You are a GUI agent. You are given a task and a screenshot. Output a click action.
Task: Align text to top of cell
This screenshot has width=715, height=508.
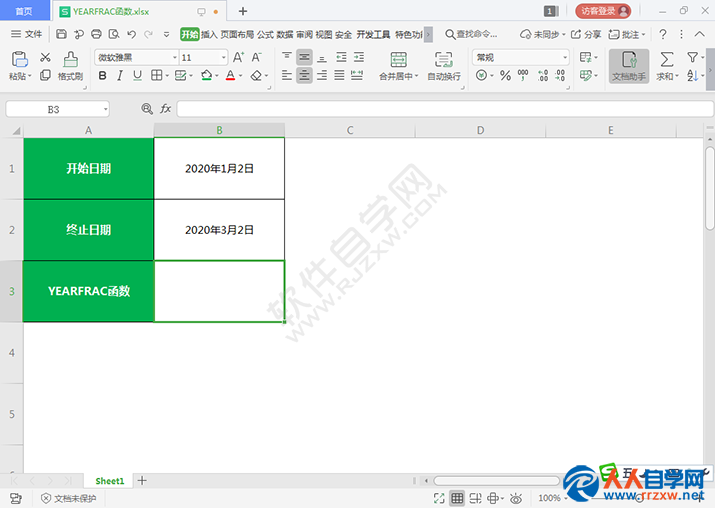pos(287,57)
